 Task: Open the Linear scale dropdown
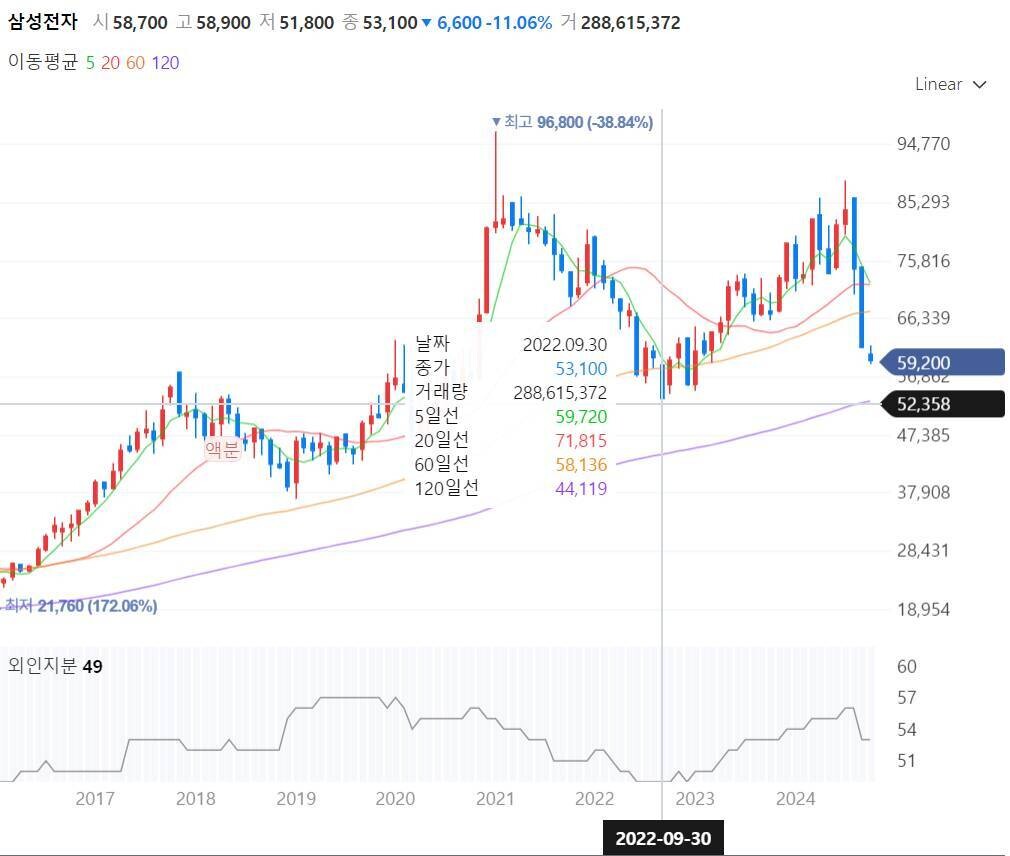950,85
